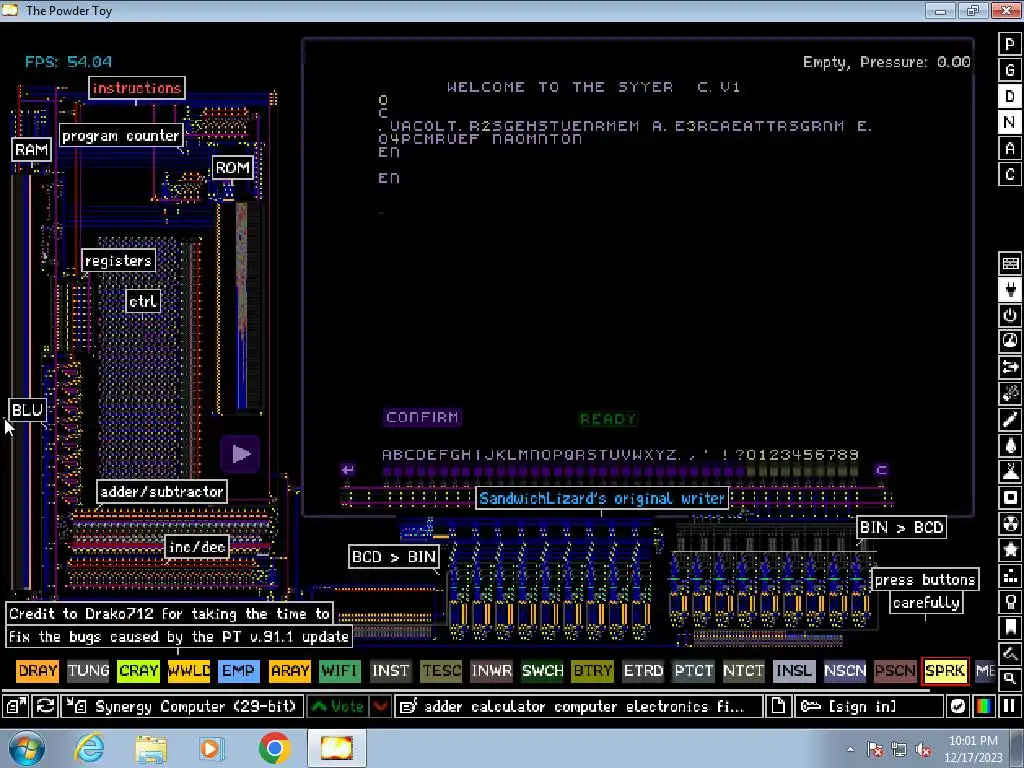Select the EMP element

[239, 671]
